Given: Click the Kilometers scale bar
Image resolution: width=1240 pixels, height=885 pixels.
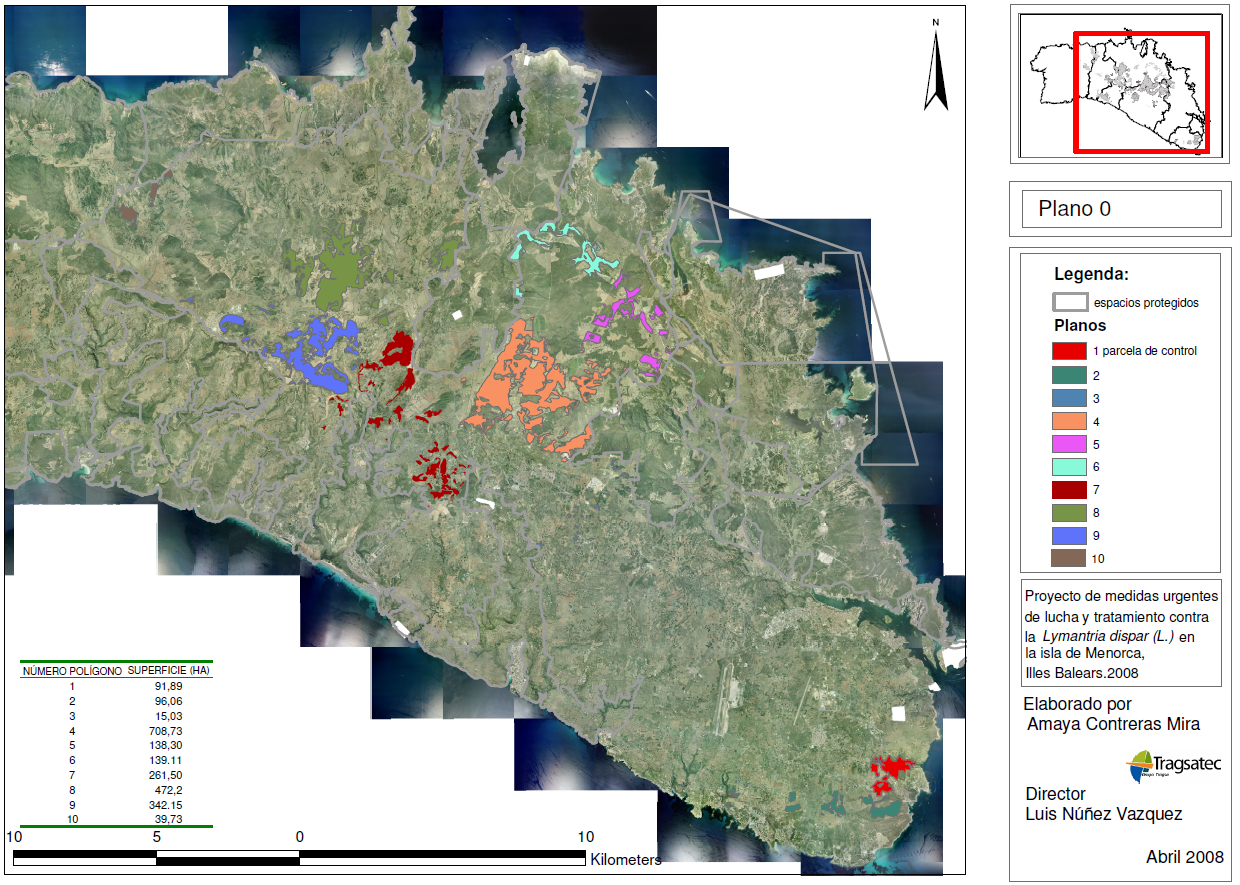Looking at the screenshot, I should pyautogui.click(x=300, y=858).
